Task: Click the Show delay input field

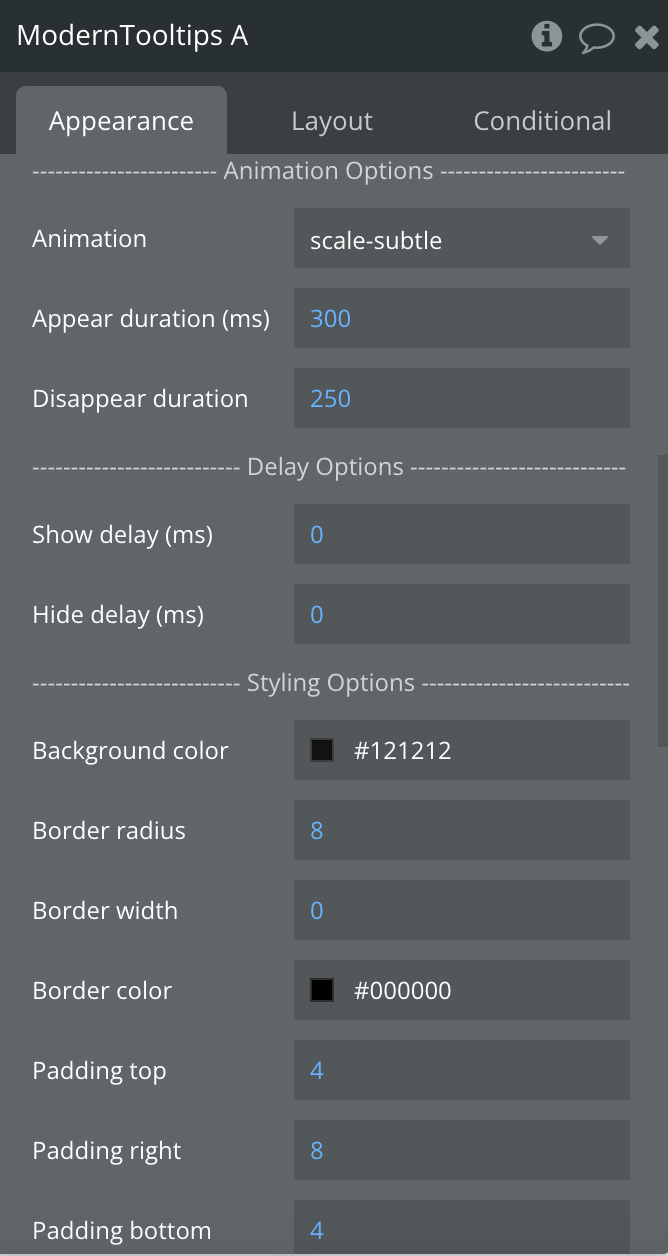Action: pyautogui.click(x=462, y=534)
